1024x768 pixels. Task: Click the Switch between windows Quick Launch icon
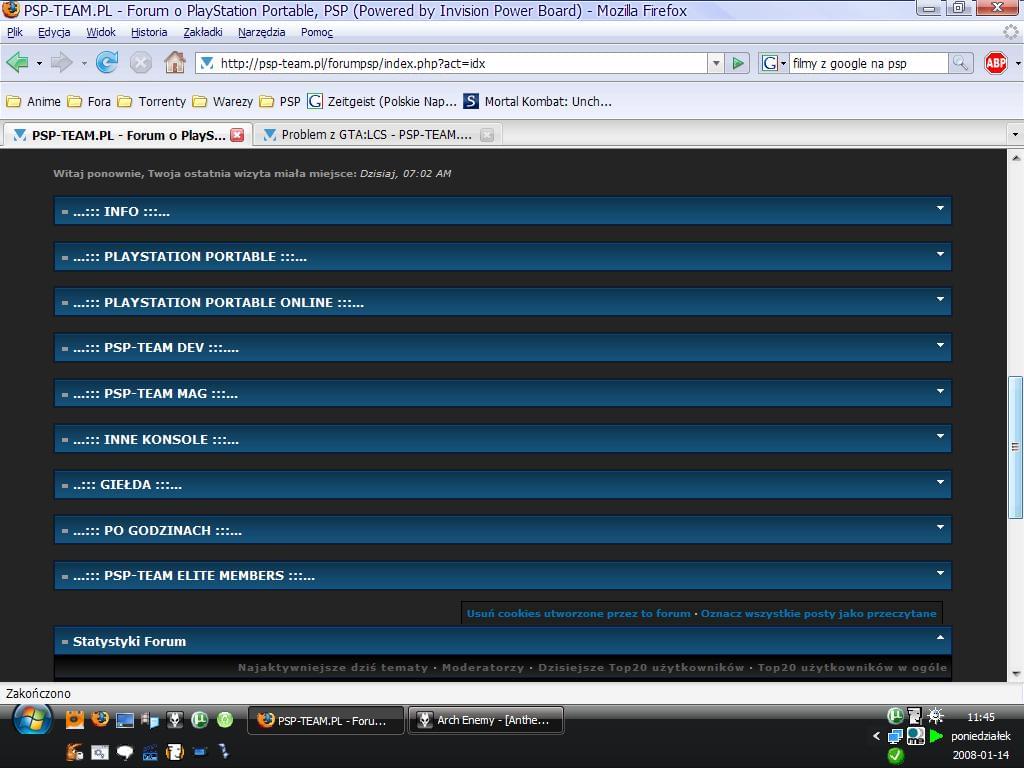click(150, 719)
